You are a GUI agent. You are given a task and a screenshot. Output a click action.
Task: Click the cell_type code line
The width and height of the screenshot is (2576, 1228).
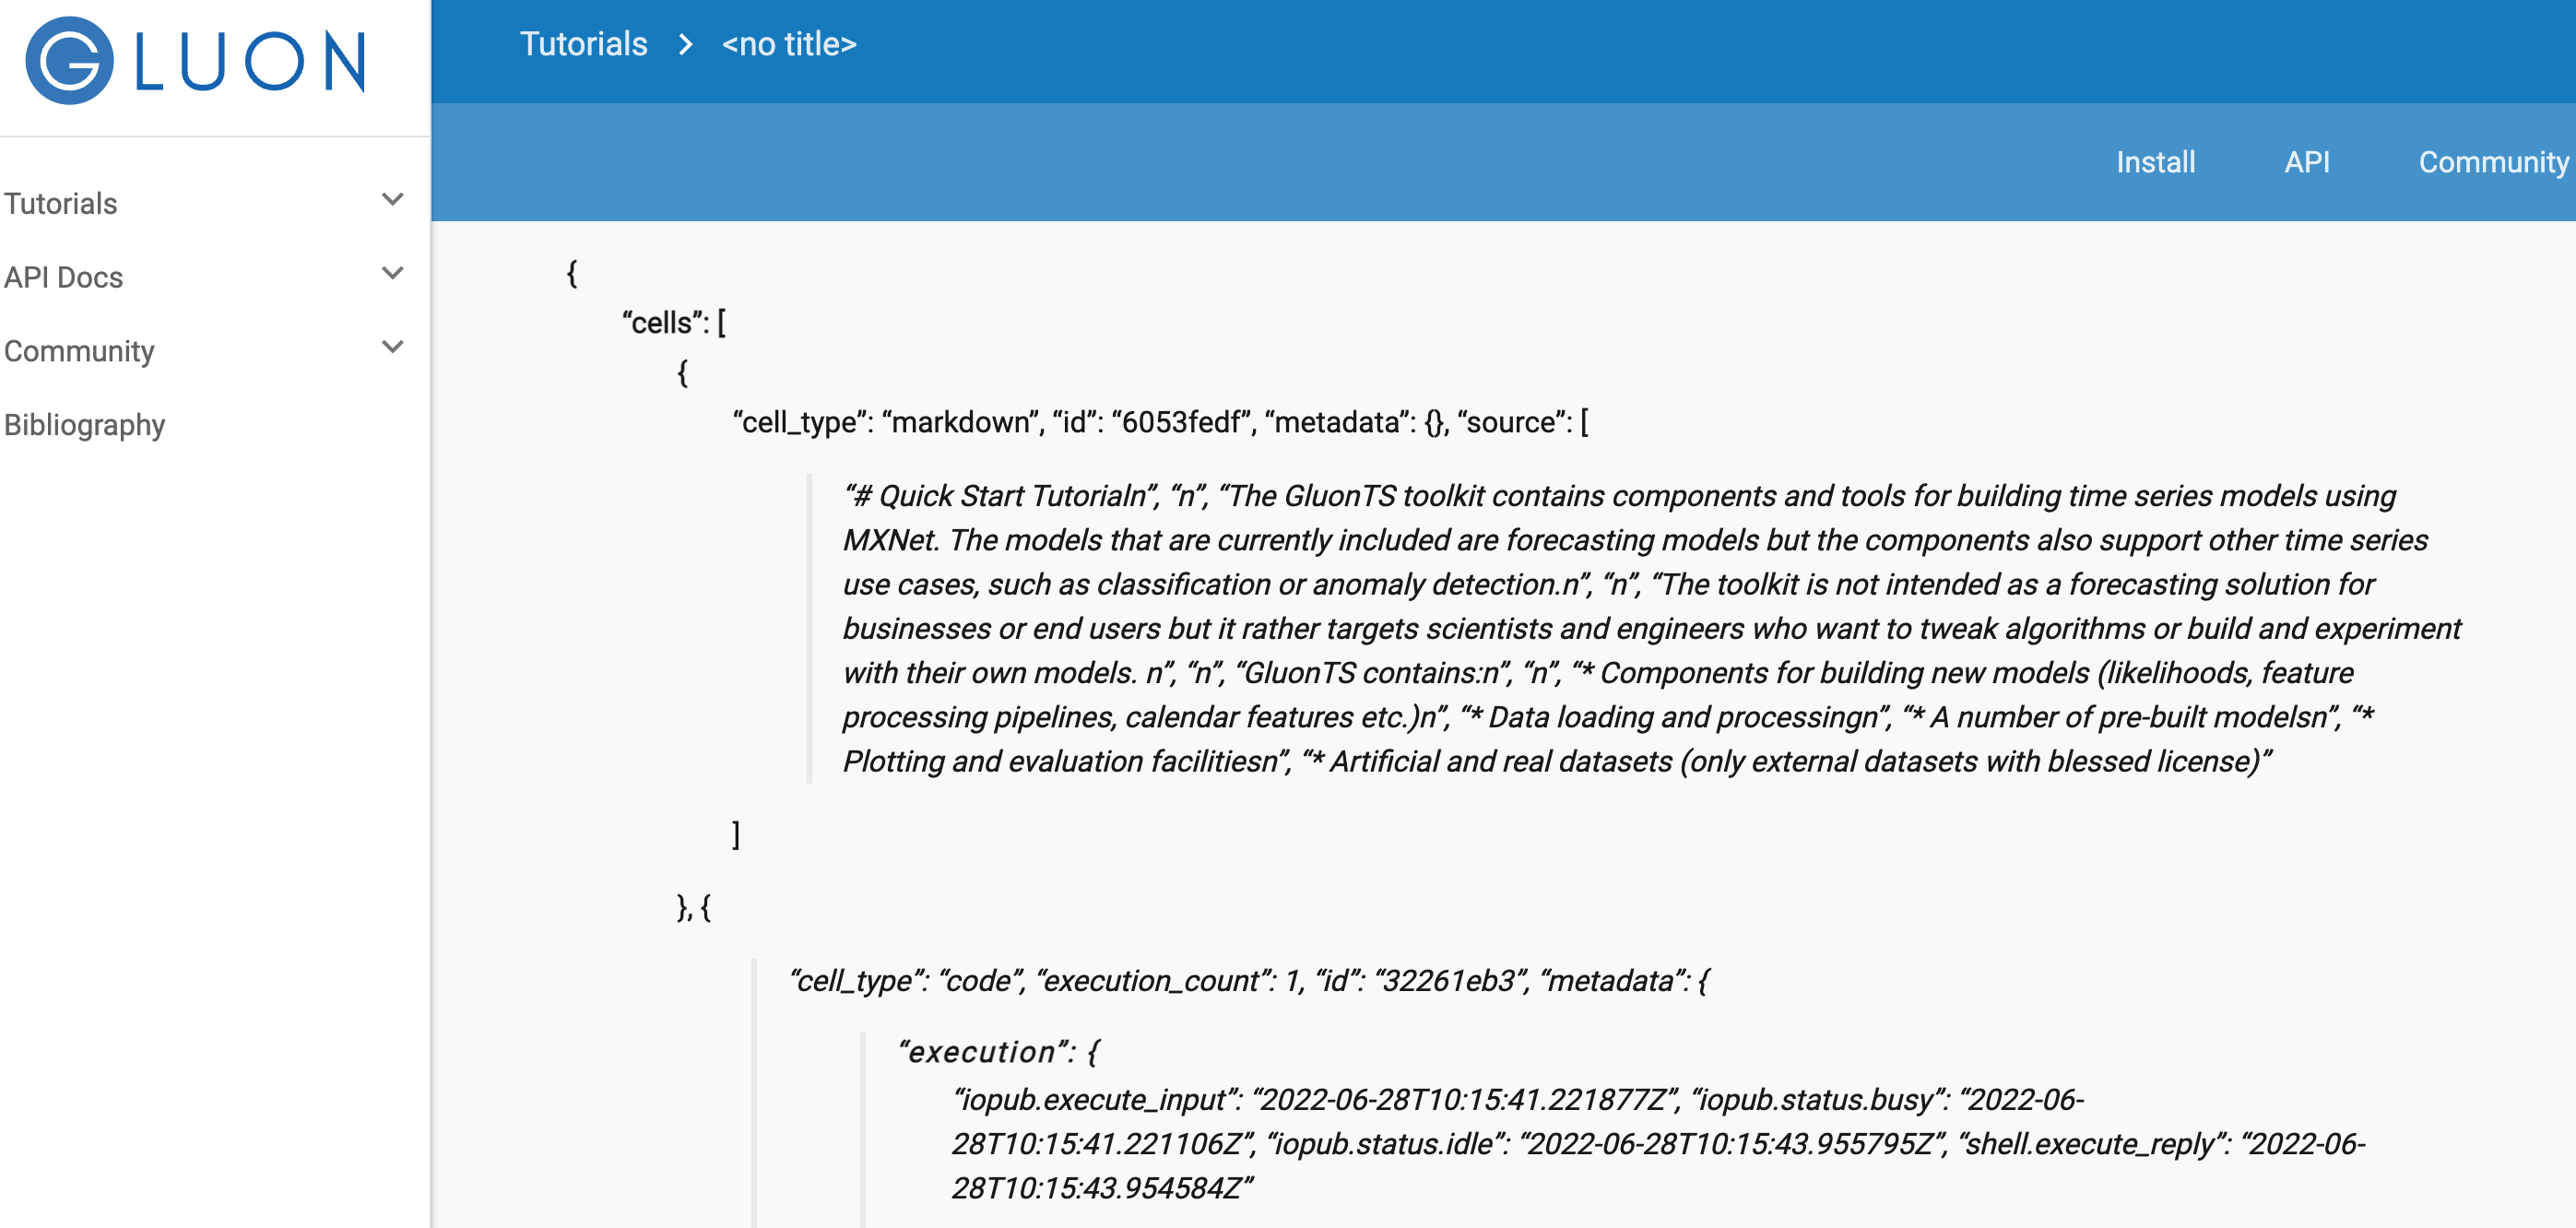1250,980
